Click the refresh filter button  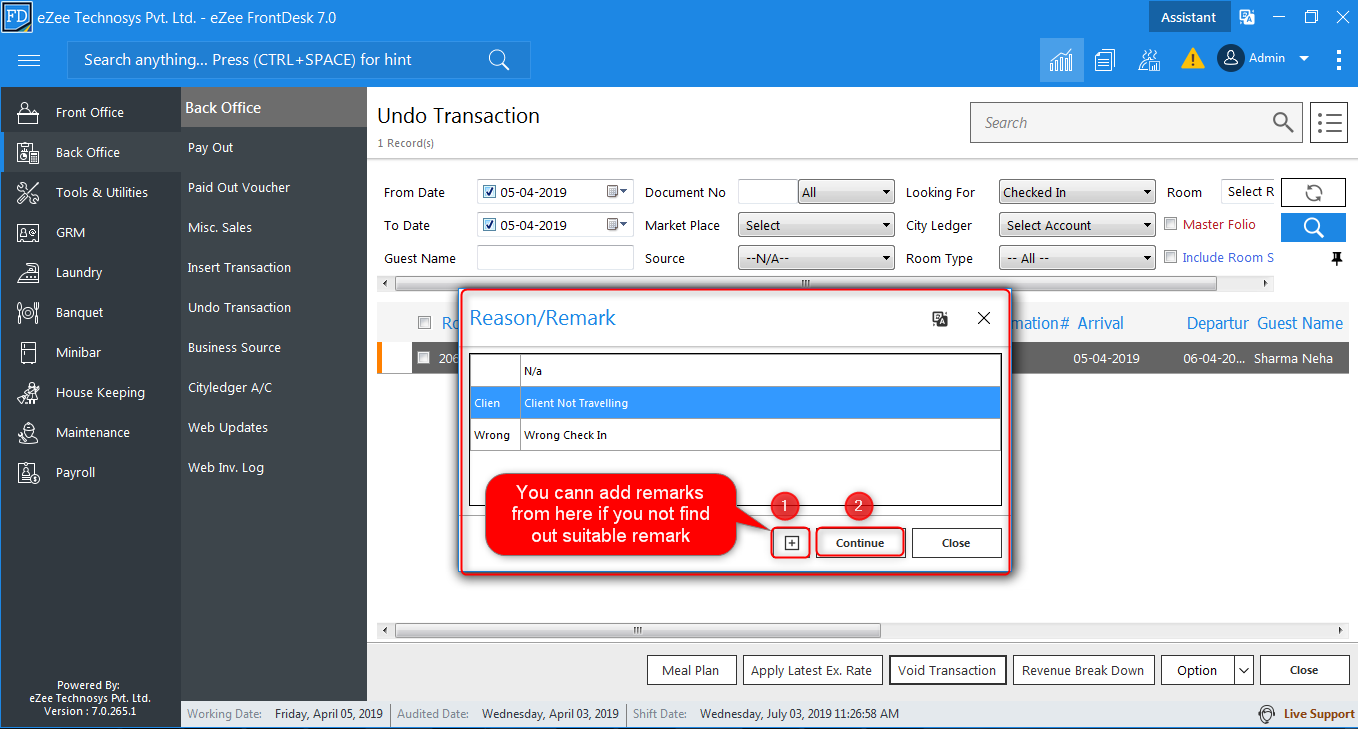pos(1313,193)
